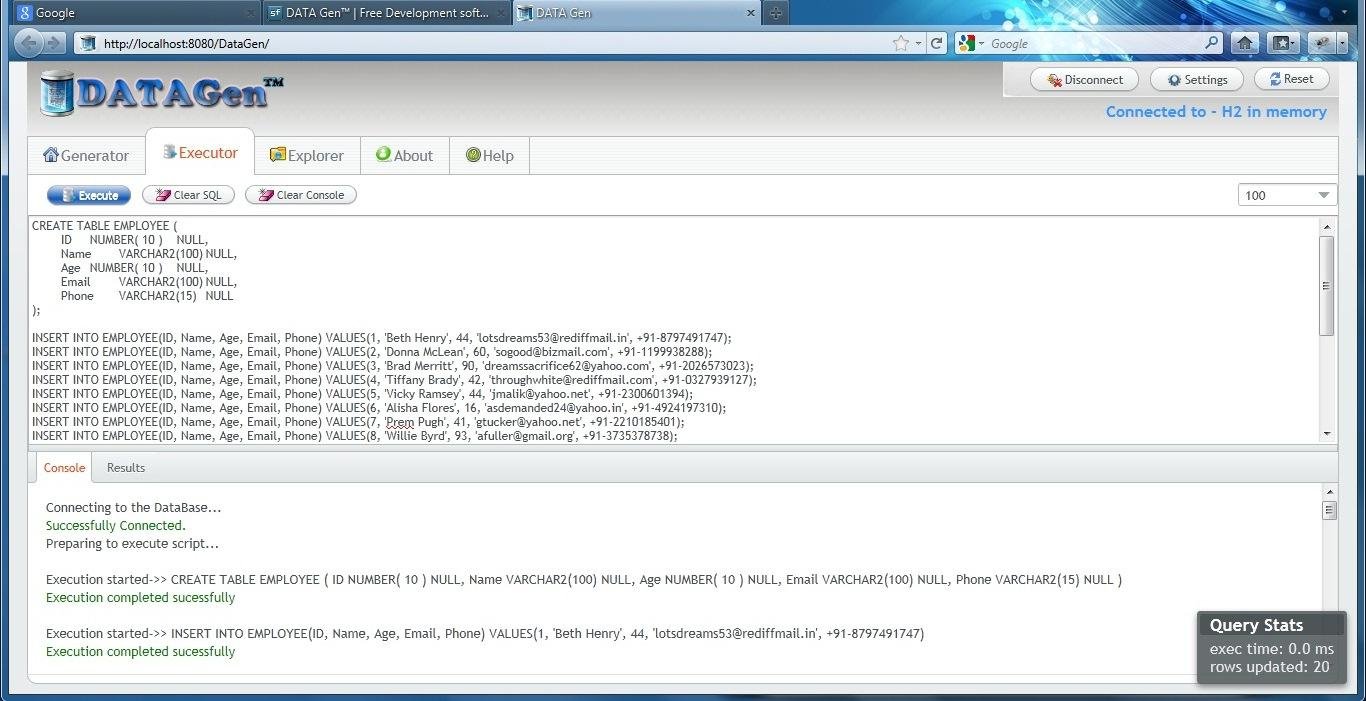Click the page reload icon beside address bar

click(937, 44)
